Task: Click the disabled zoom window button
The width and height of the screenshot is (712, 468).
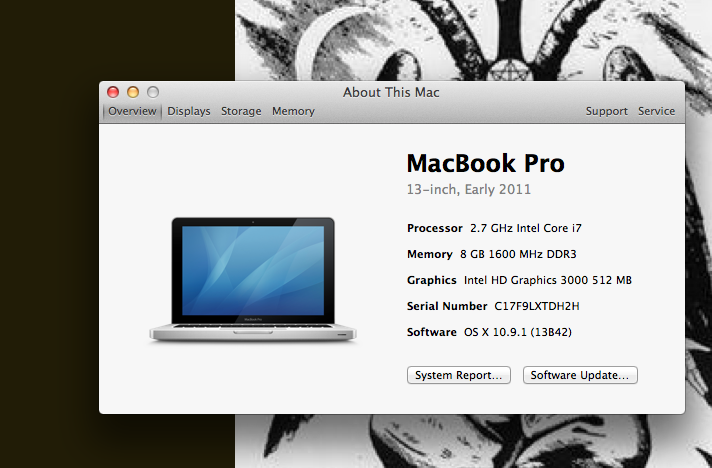Action: [x=153, y=92]
